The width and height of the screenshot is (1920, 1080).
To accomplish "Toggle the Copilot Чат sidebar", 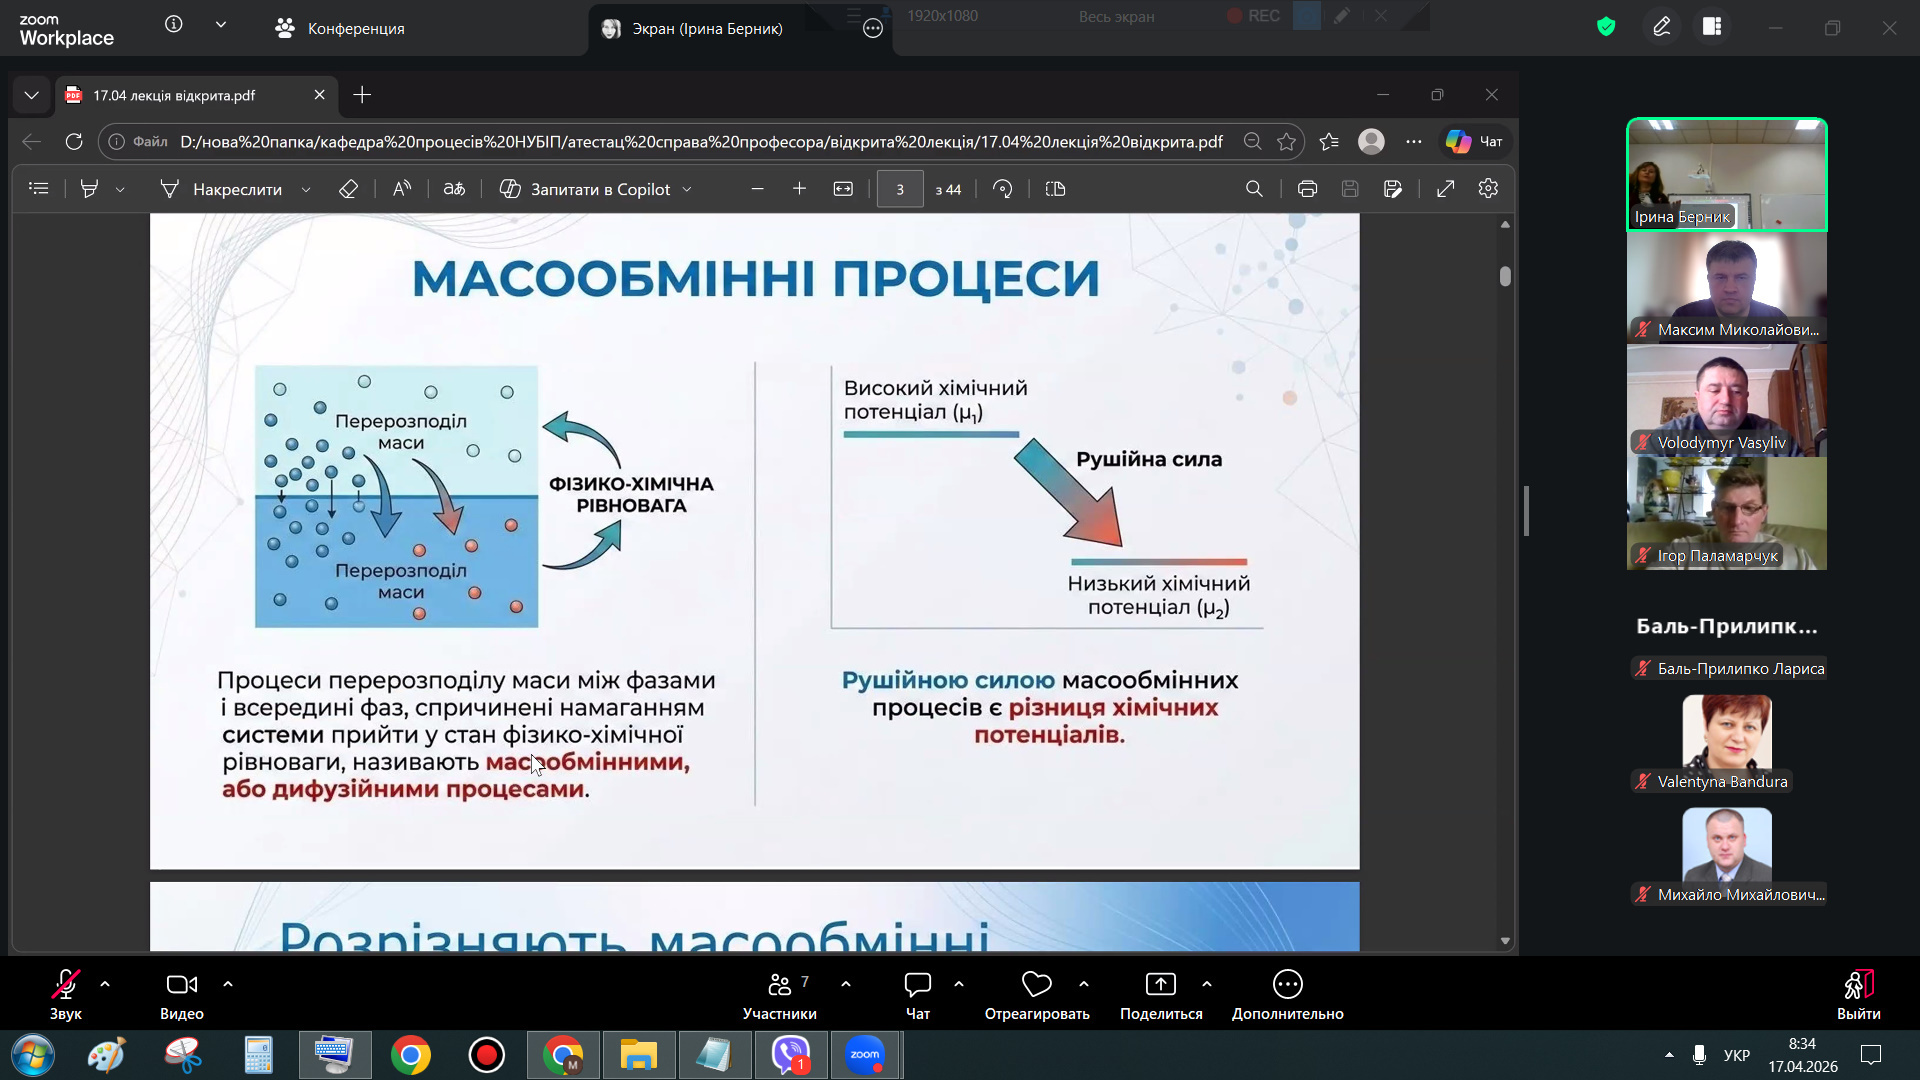I will point(1474,142).
